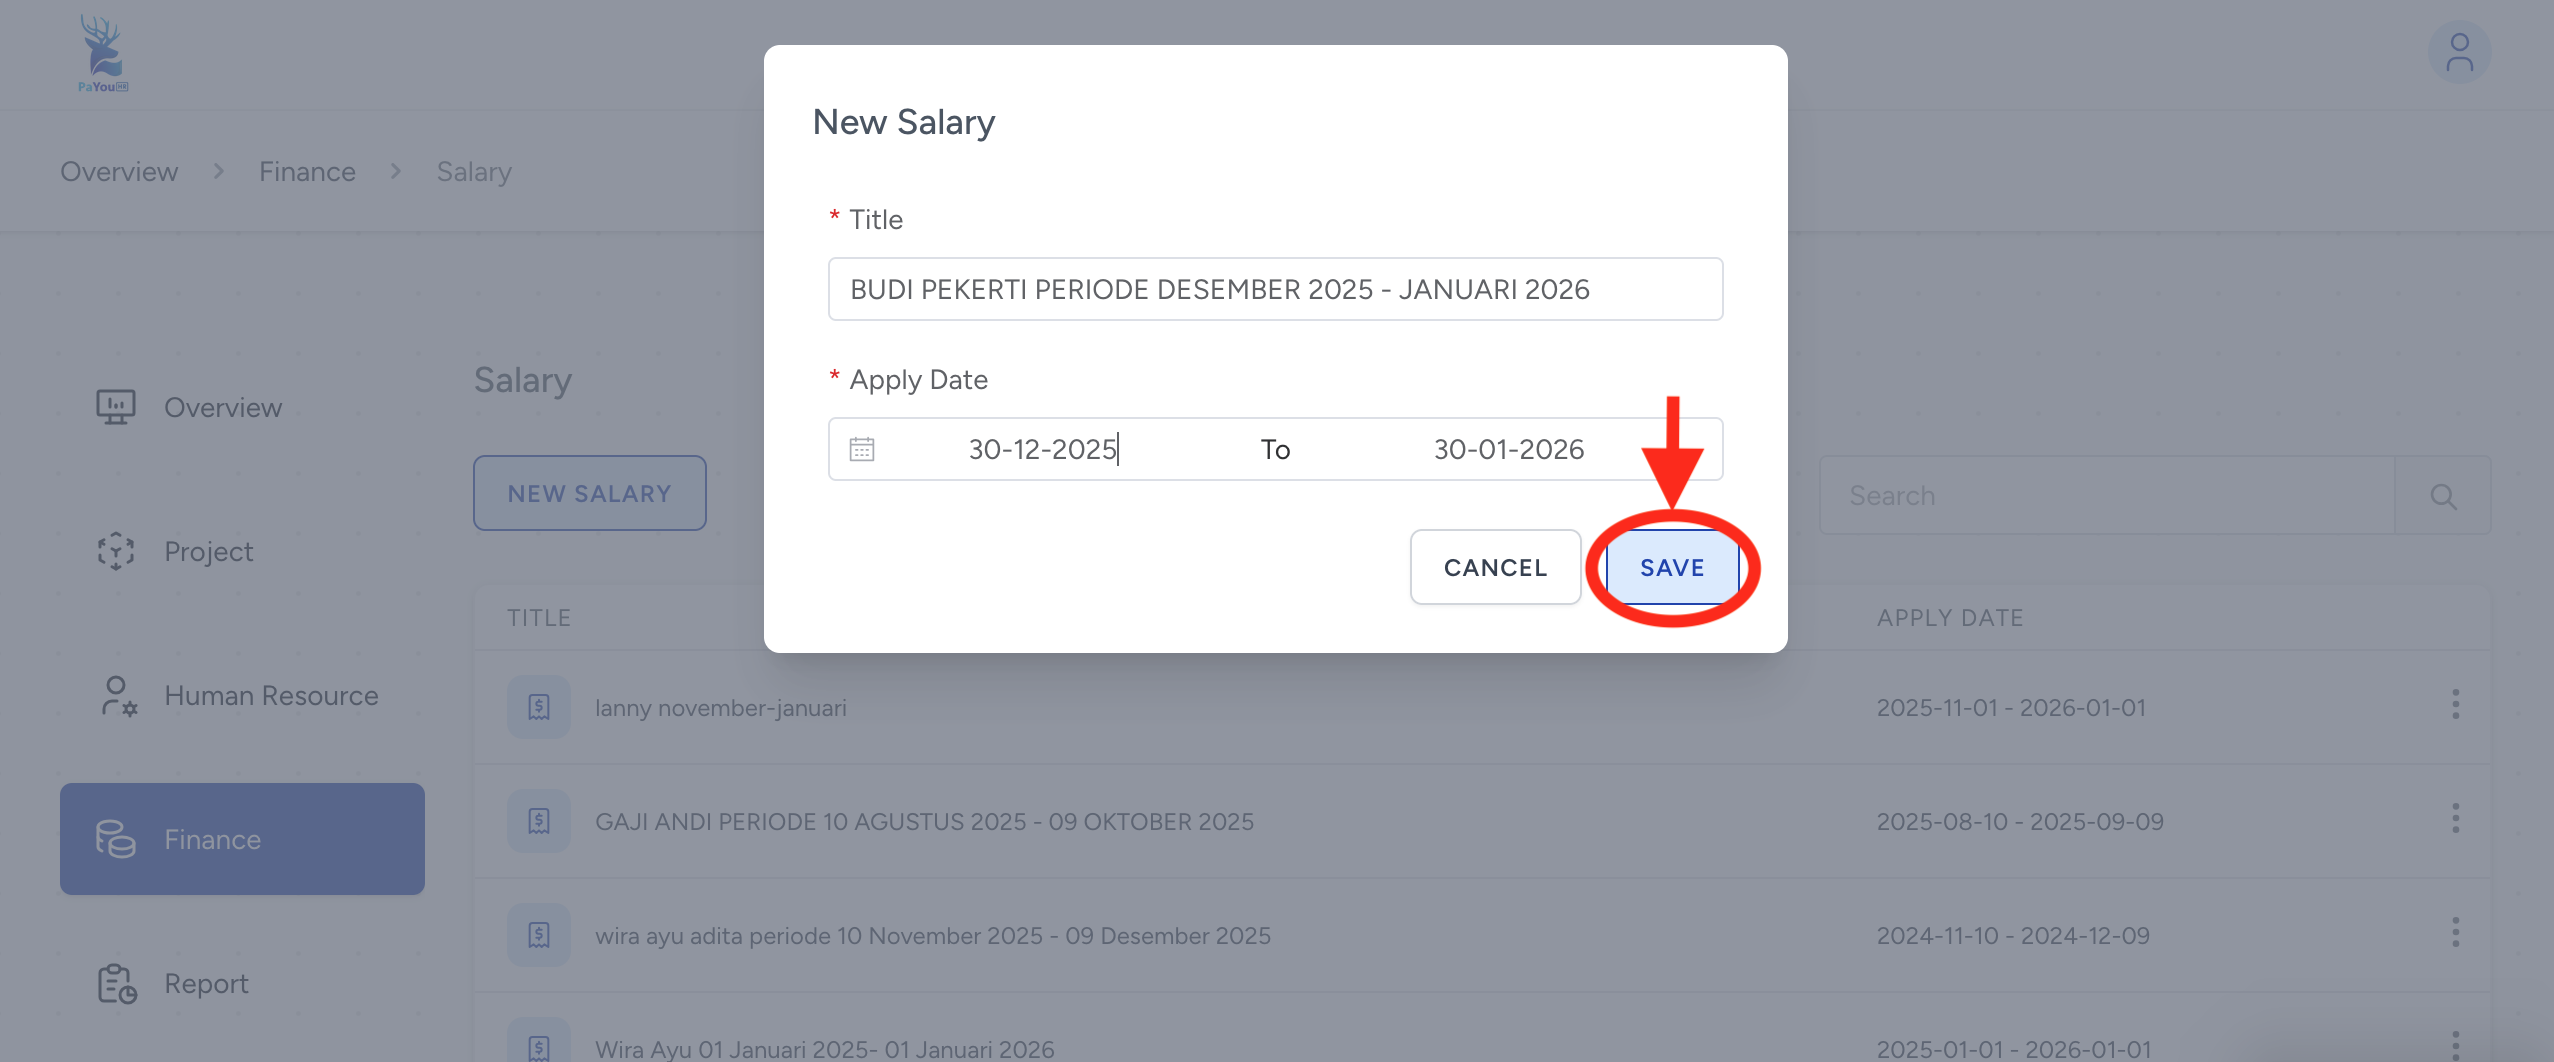
Task: Go to Overview in the sidebar
Action: [x=222, y=408]
